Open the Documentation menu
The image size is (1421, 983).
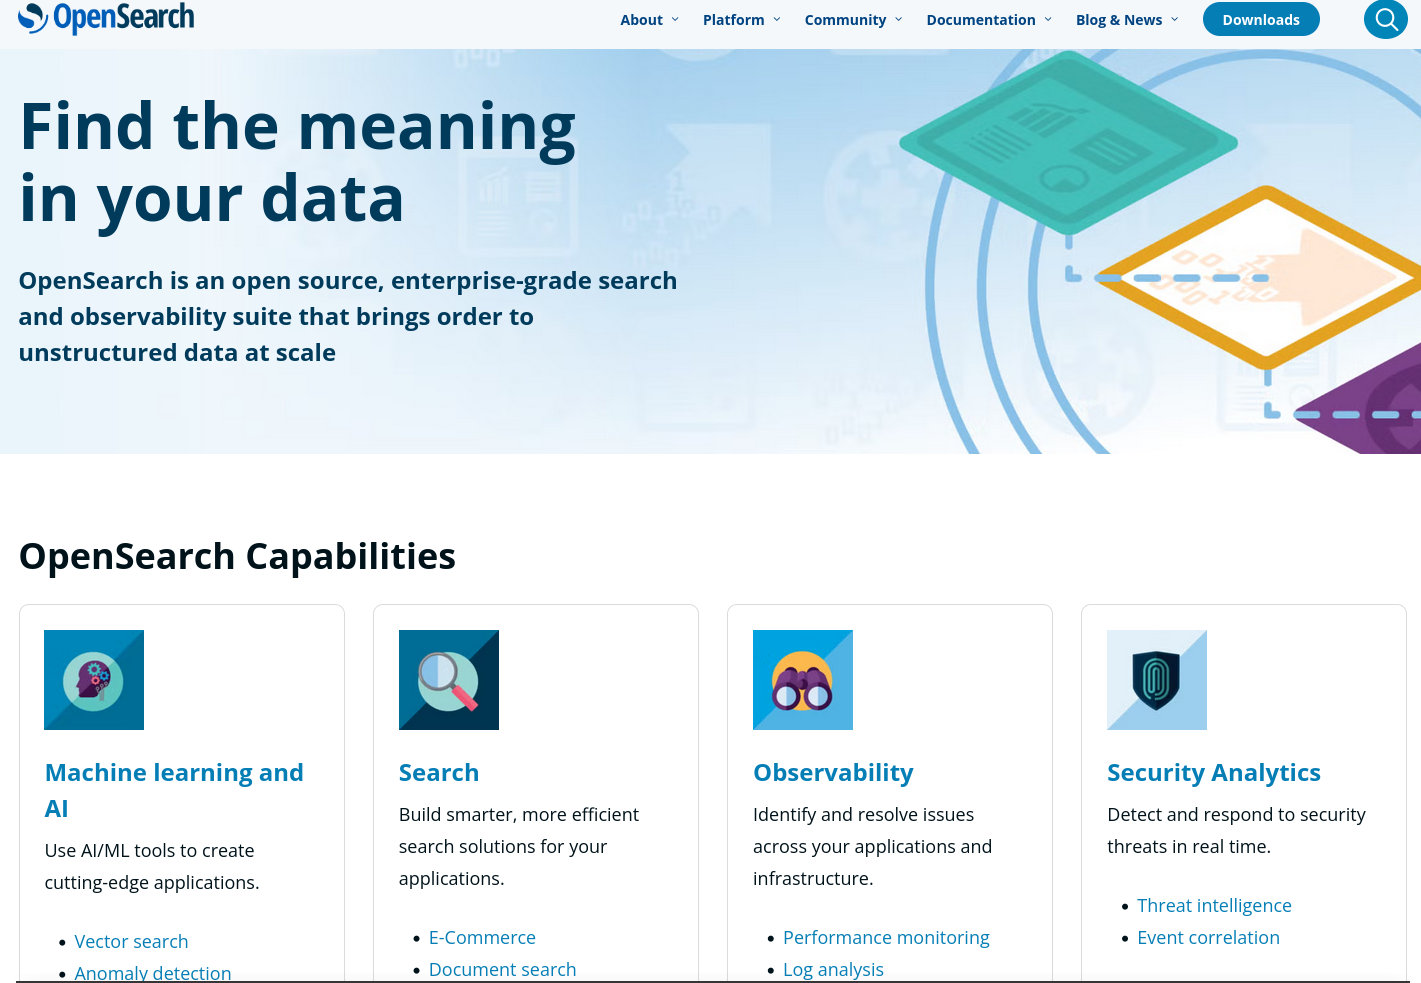pyautogui.click(x=989, y=20)
